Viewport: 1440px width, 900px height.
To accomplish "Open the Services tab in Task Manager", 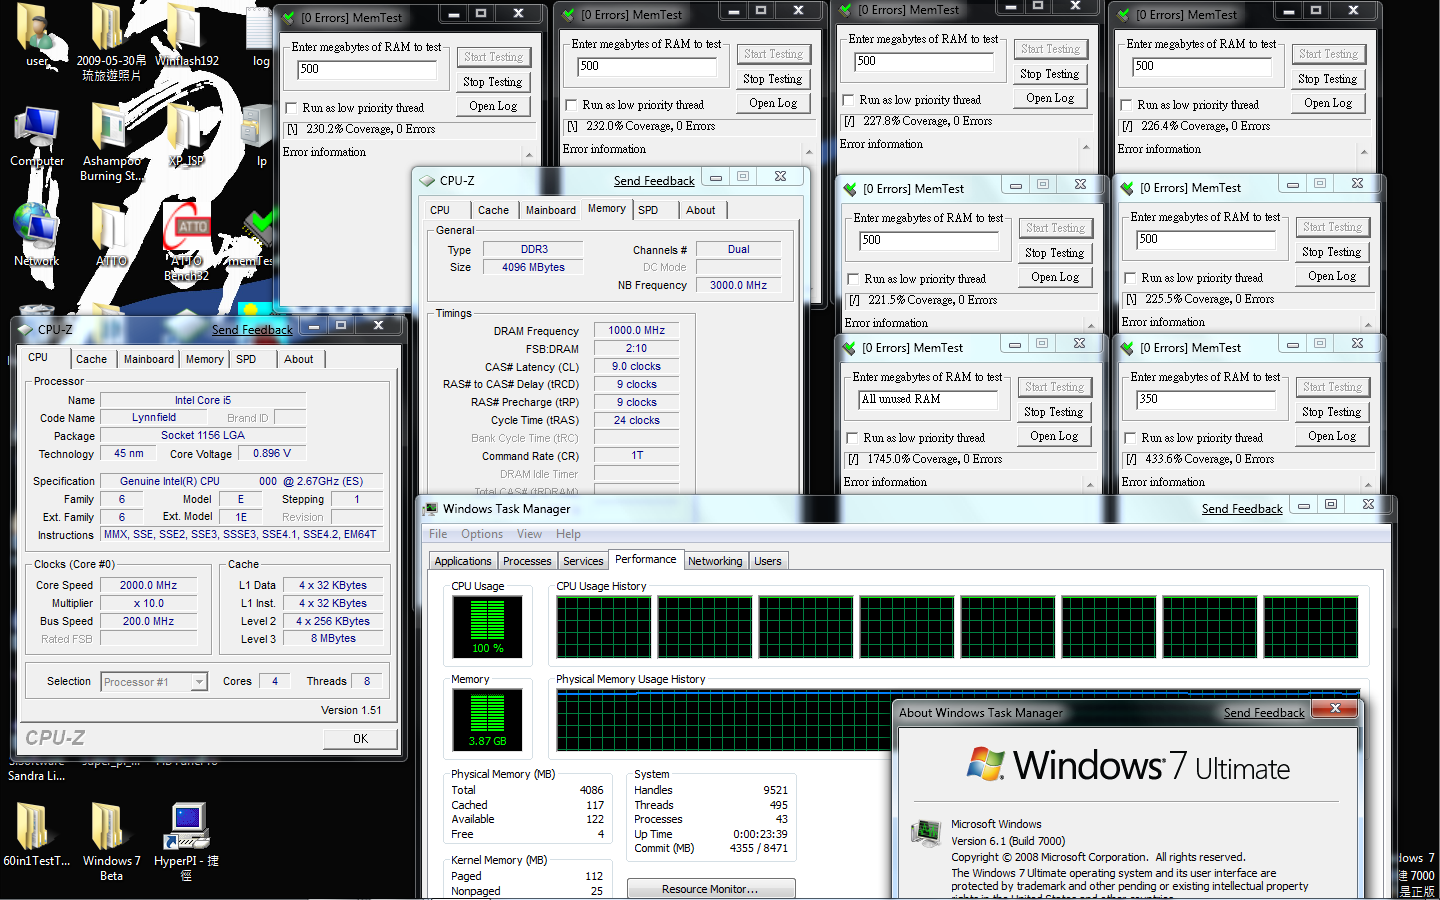I will tap(583, 561).
